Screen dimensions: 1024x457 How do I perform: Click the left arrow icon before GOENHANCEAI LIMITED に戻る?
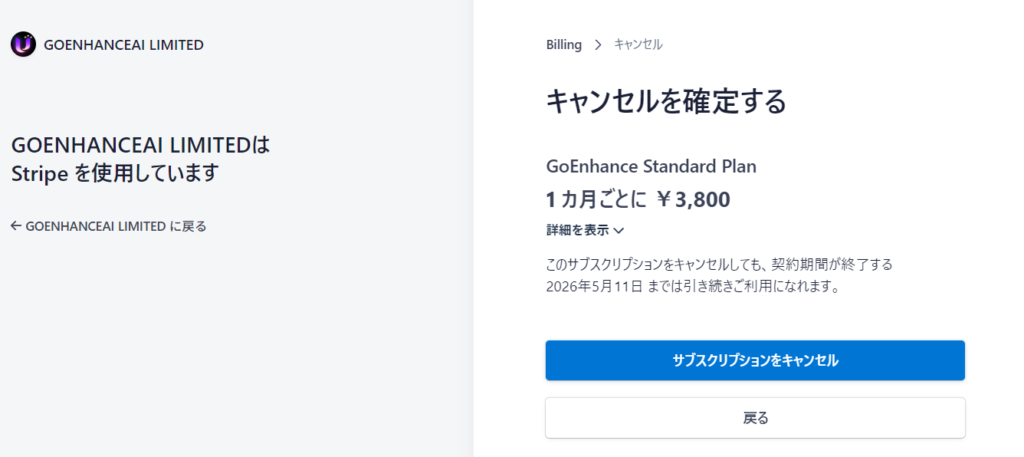[x=15, y=226]
